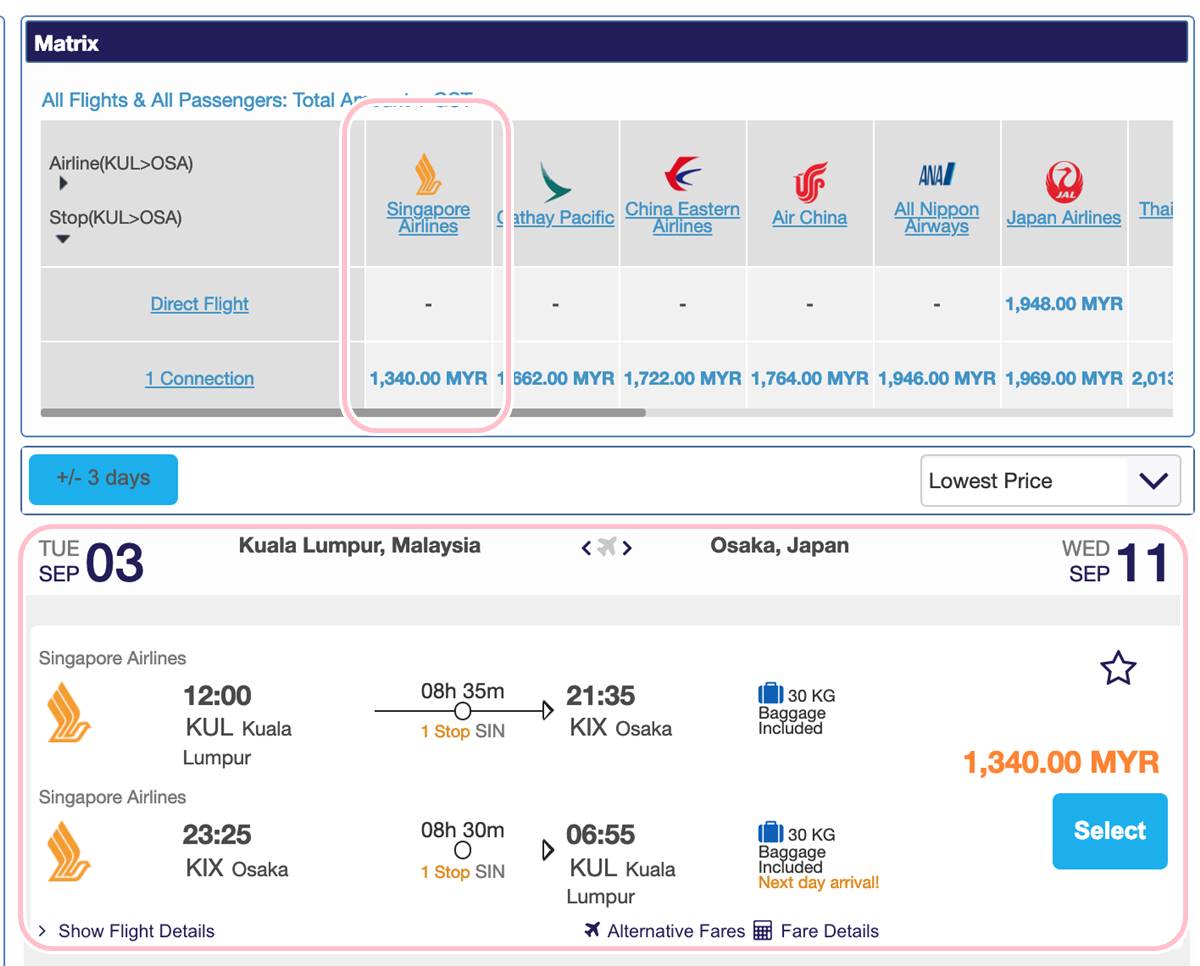Click the 1 Stop SIN label on outbound flight
The height and width of the screenshot is (966, 1200).
[463, 732]
